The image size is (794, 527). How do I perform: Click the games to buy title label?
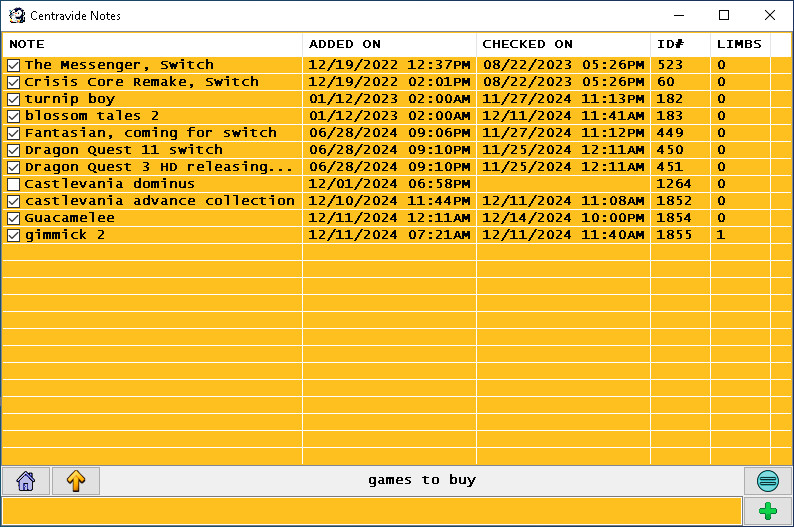pos(422,481)
